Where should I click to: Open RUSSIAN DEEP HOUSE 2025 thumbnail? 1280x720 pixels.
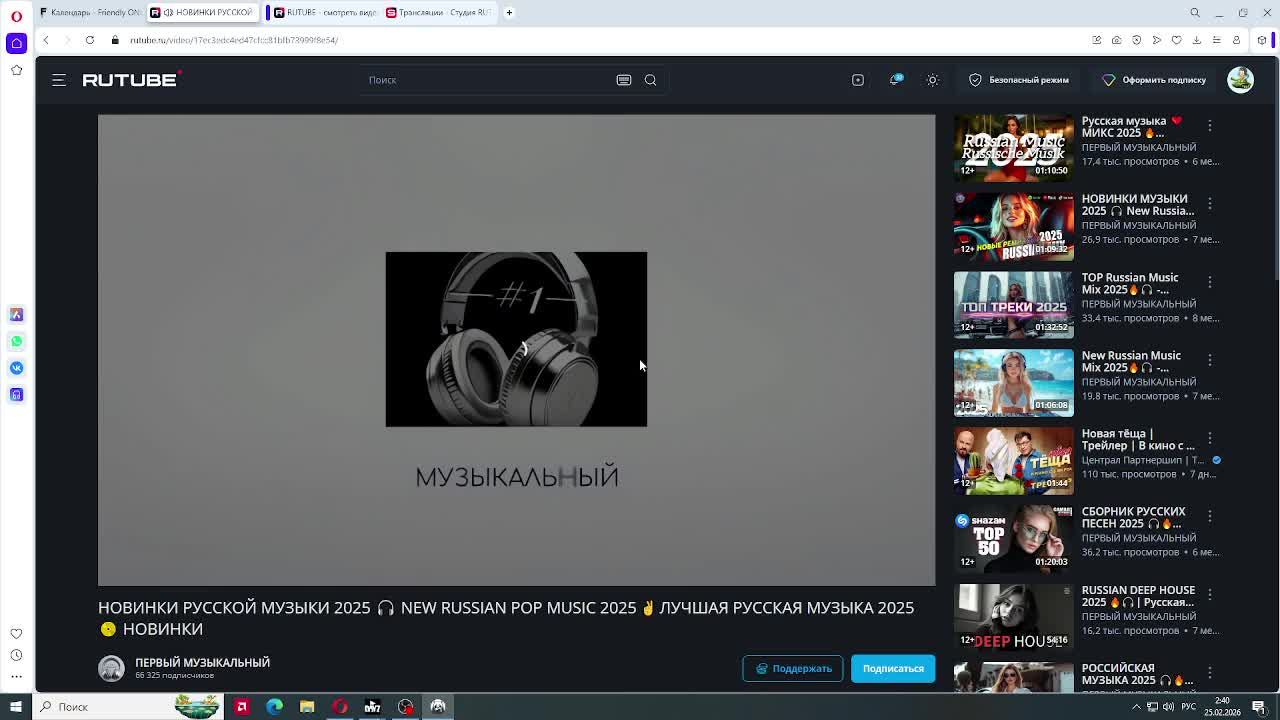pos(1013,617)
